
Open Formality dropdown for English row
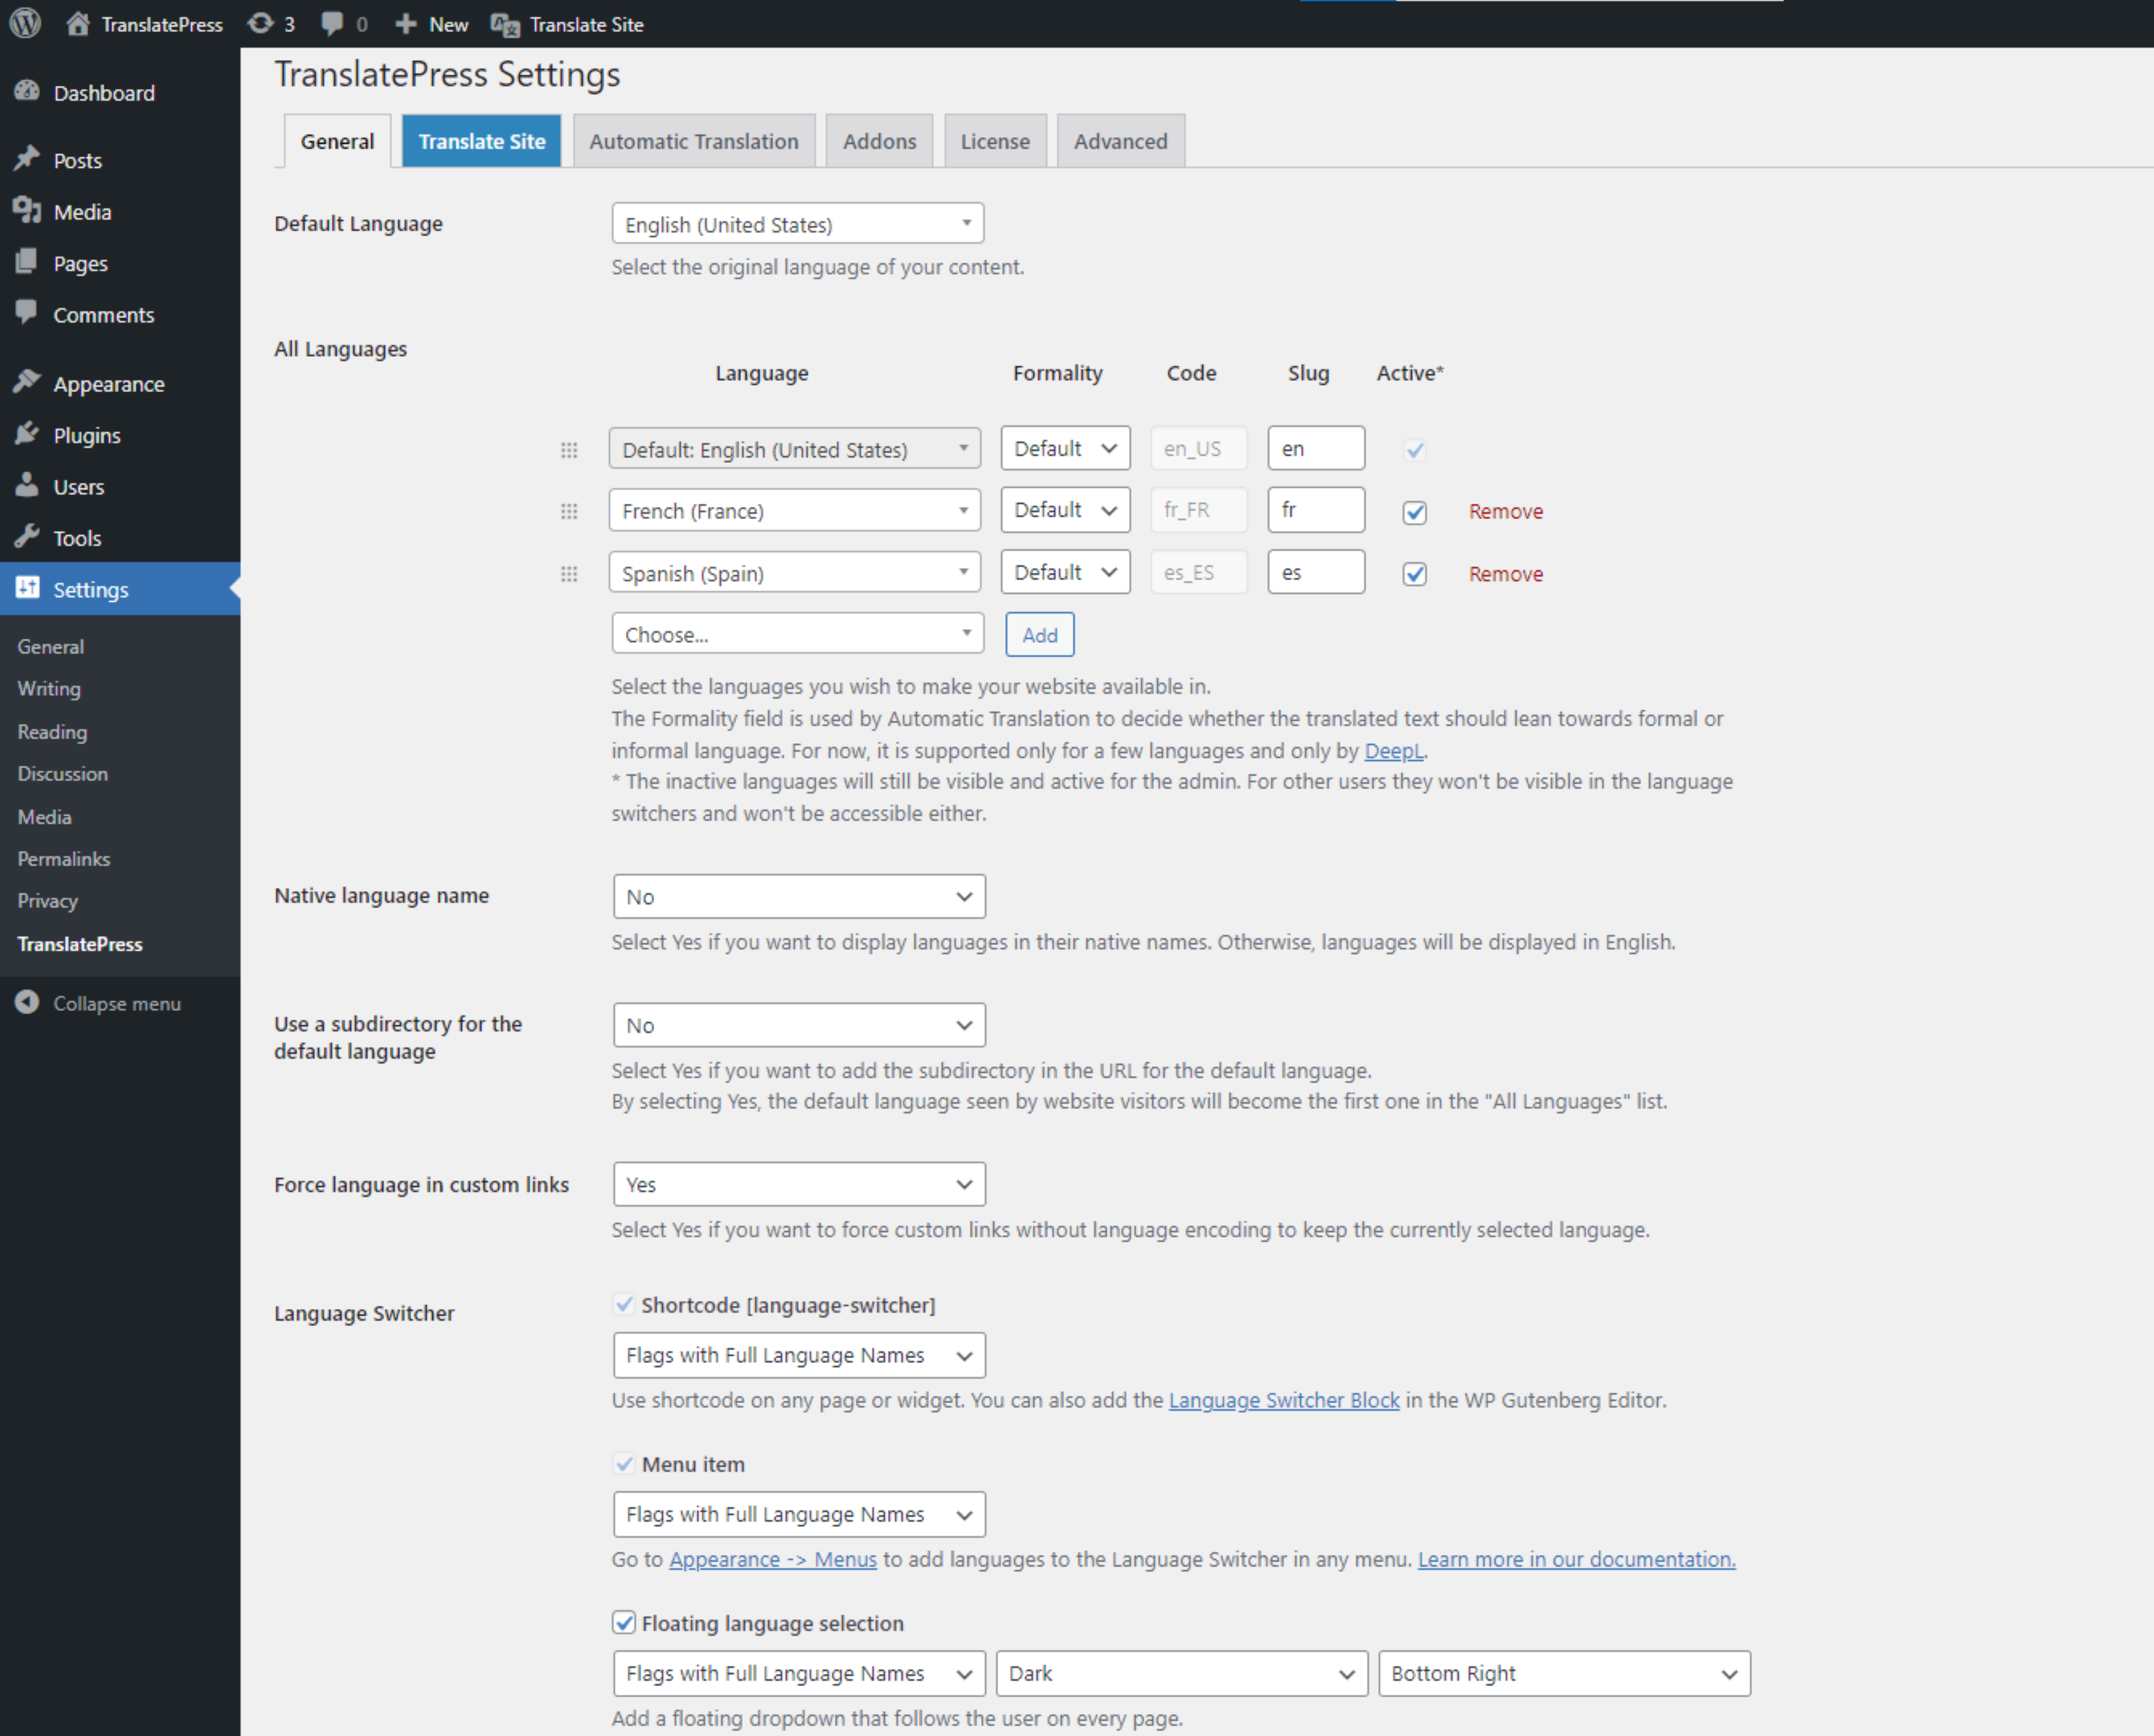point(1065,448)
